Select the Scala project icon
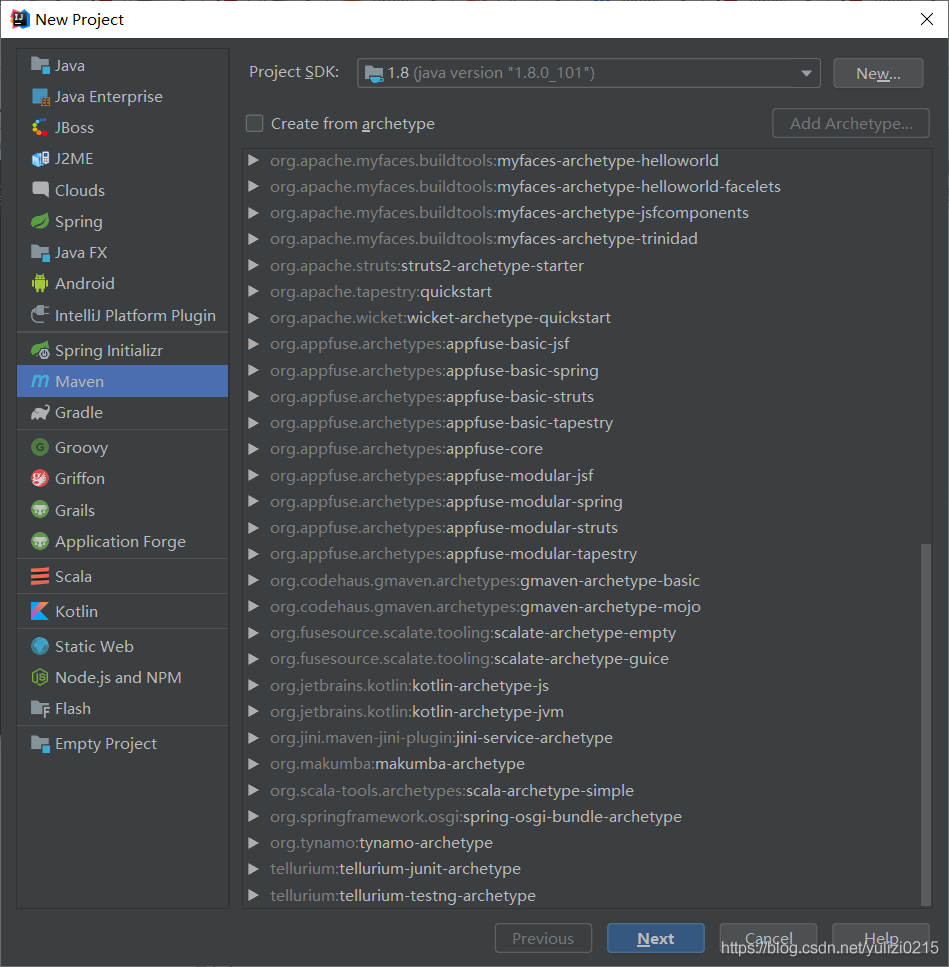The height and width of the screenshot is (967, 949). [41, 575]
